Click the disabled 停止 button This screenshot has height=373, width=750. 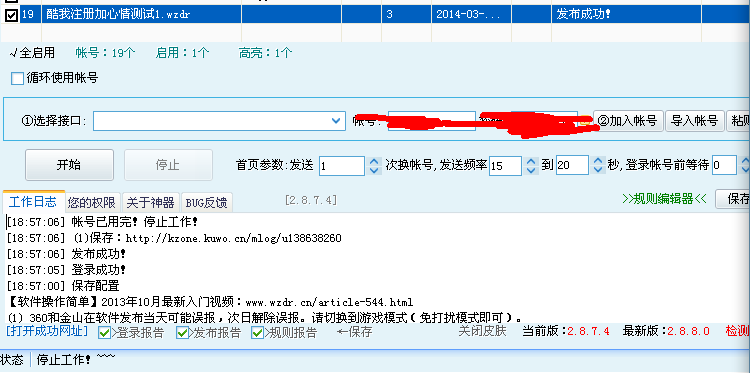coord(168,165)
